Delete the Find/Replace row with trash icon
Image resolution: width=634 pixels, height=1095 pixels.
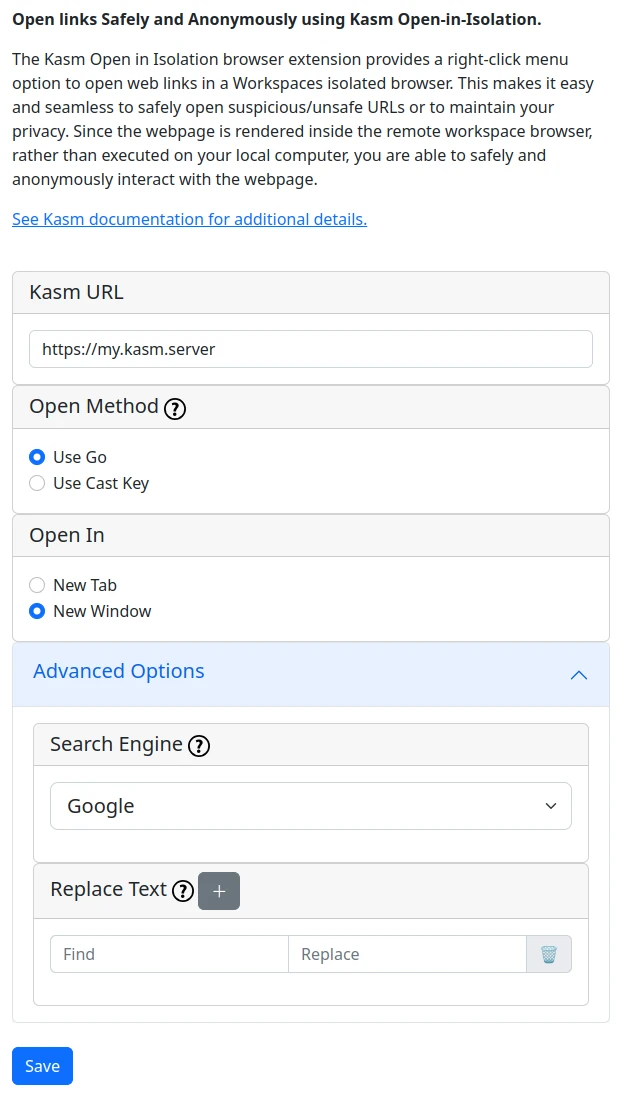click(x=549, y=954)
